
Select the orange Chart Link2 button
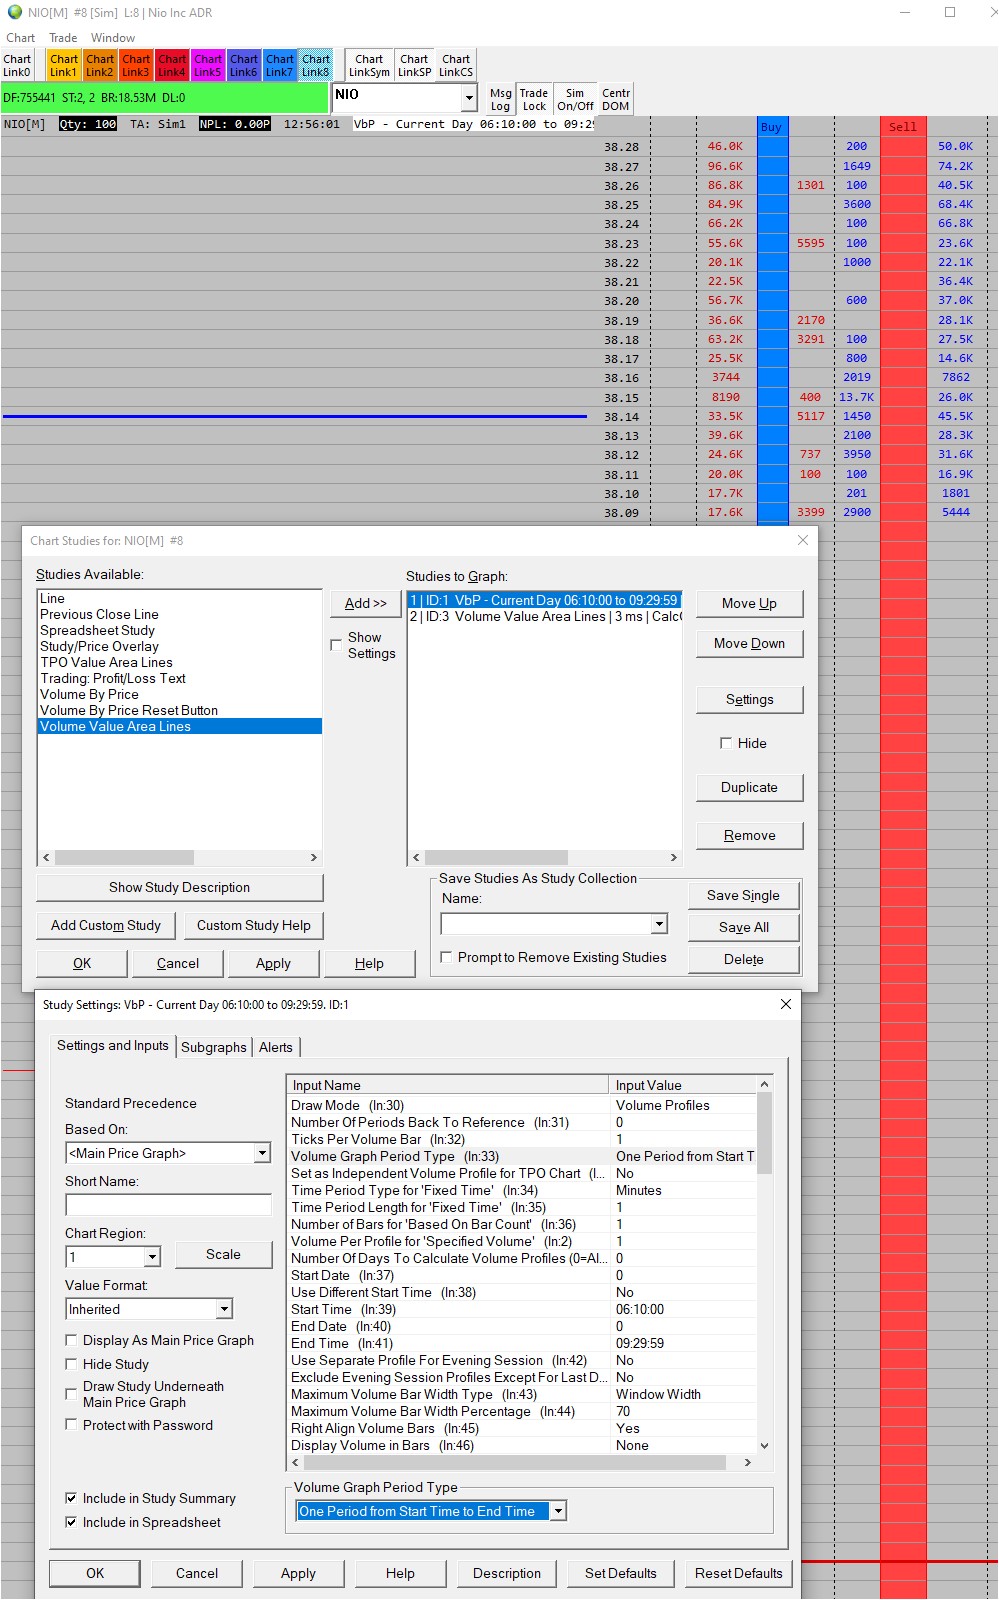(x=99, y=66)
